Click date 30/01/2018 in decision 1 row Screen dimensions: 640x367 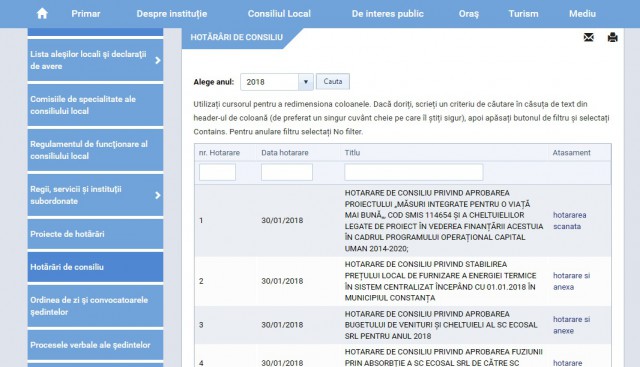(x=282, y=220)
